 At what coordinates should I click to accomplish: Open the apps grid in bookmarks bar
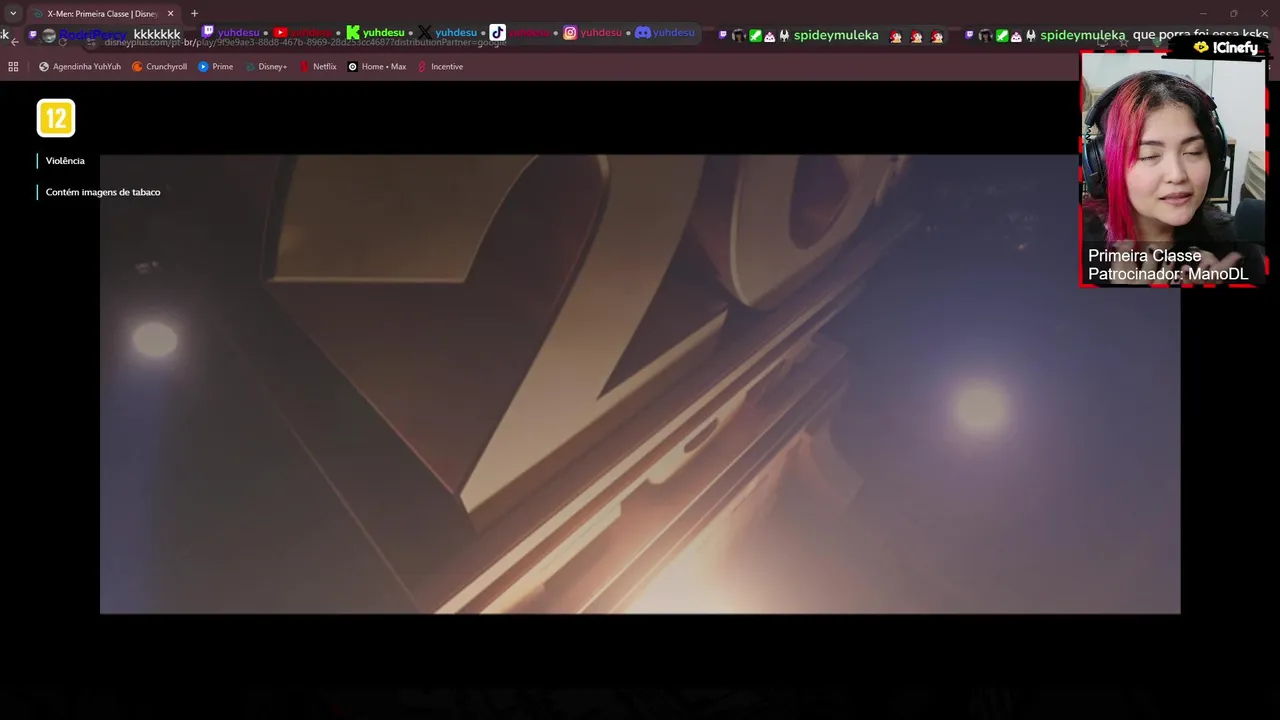point(13,67)
